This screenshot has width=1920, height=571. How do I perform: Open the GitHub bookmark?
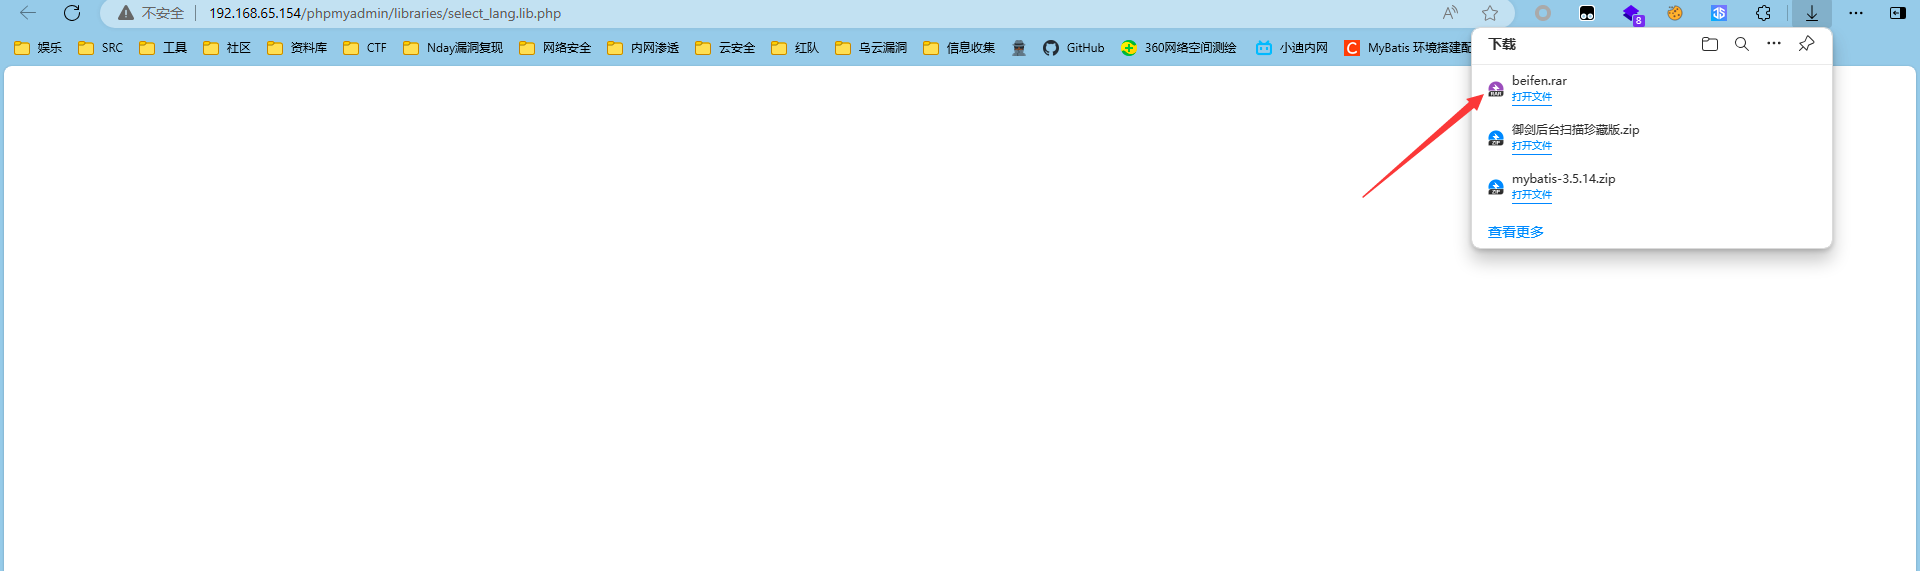[1074, 48]
